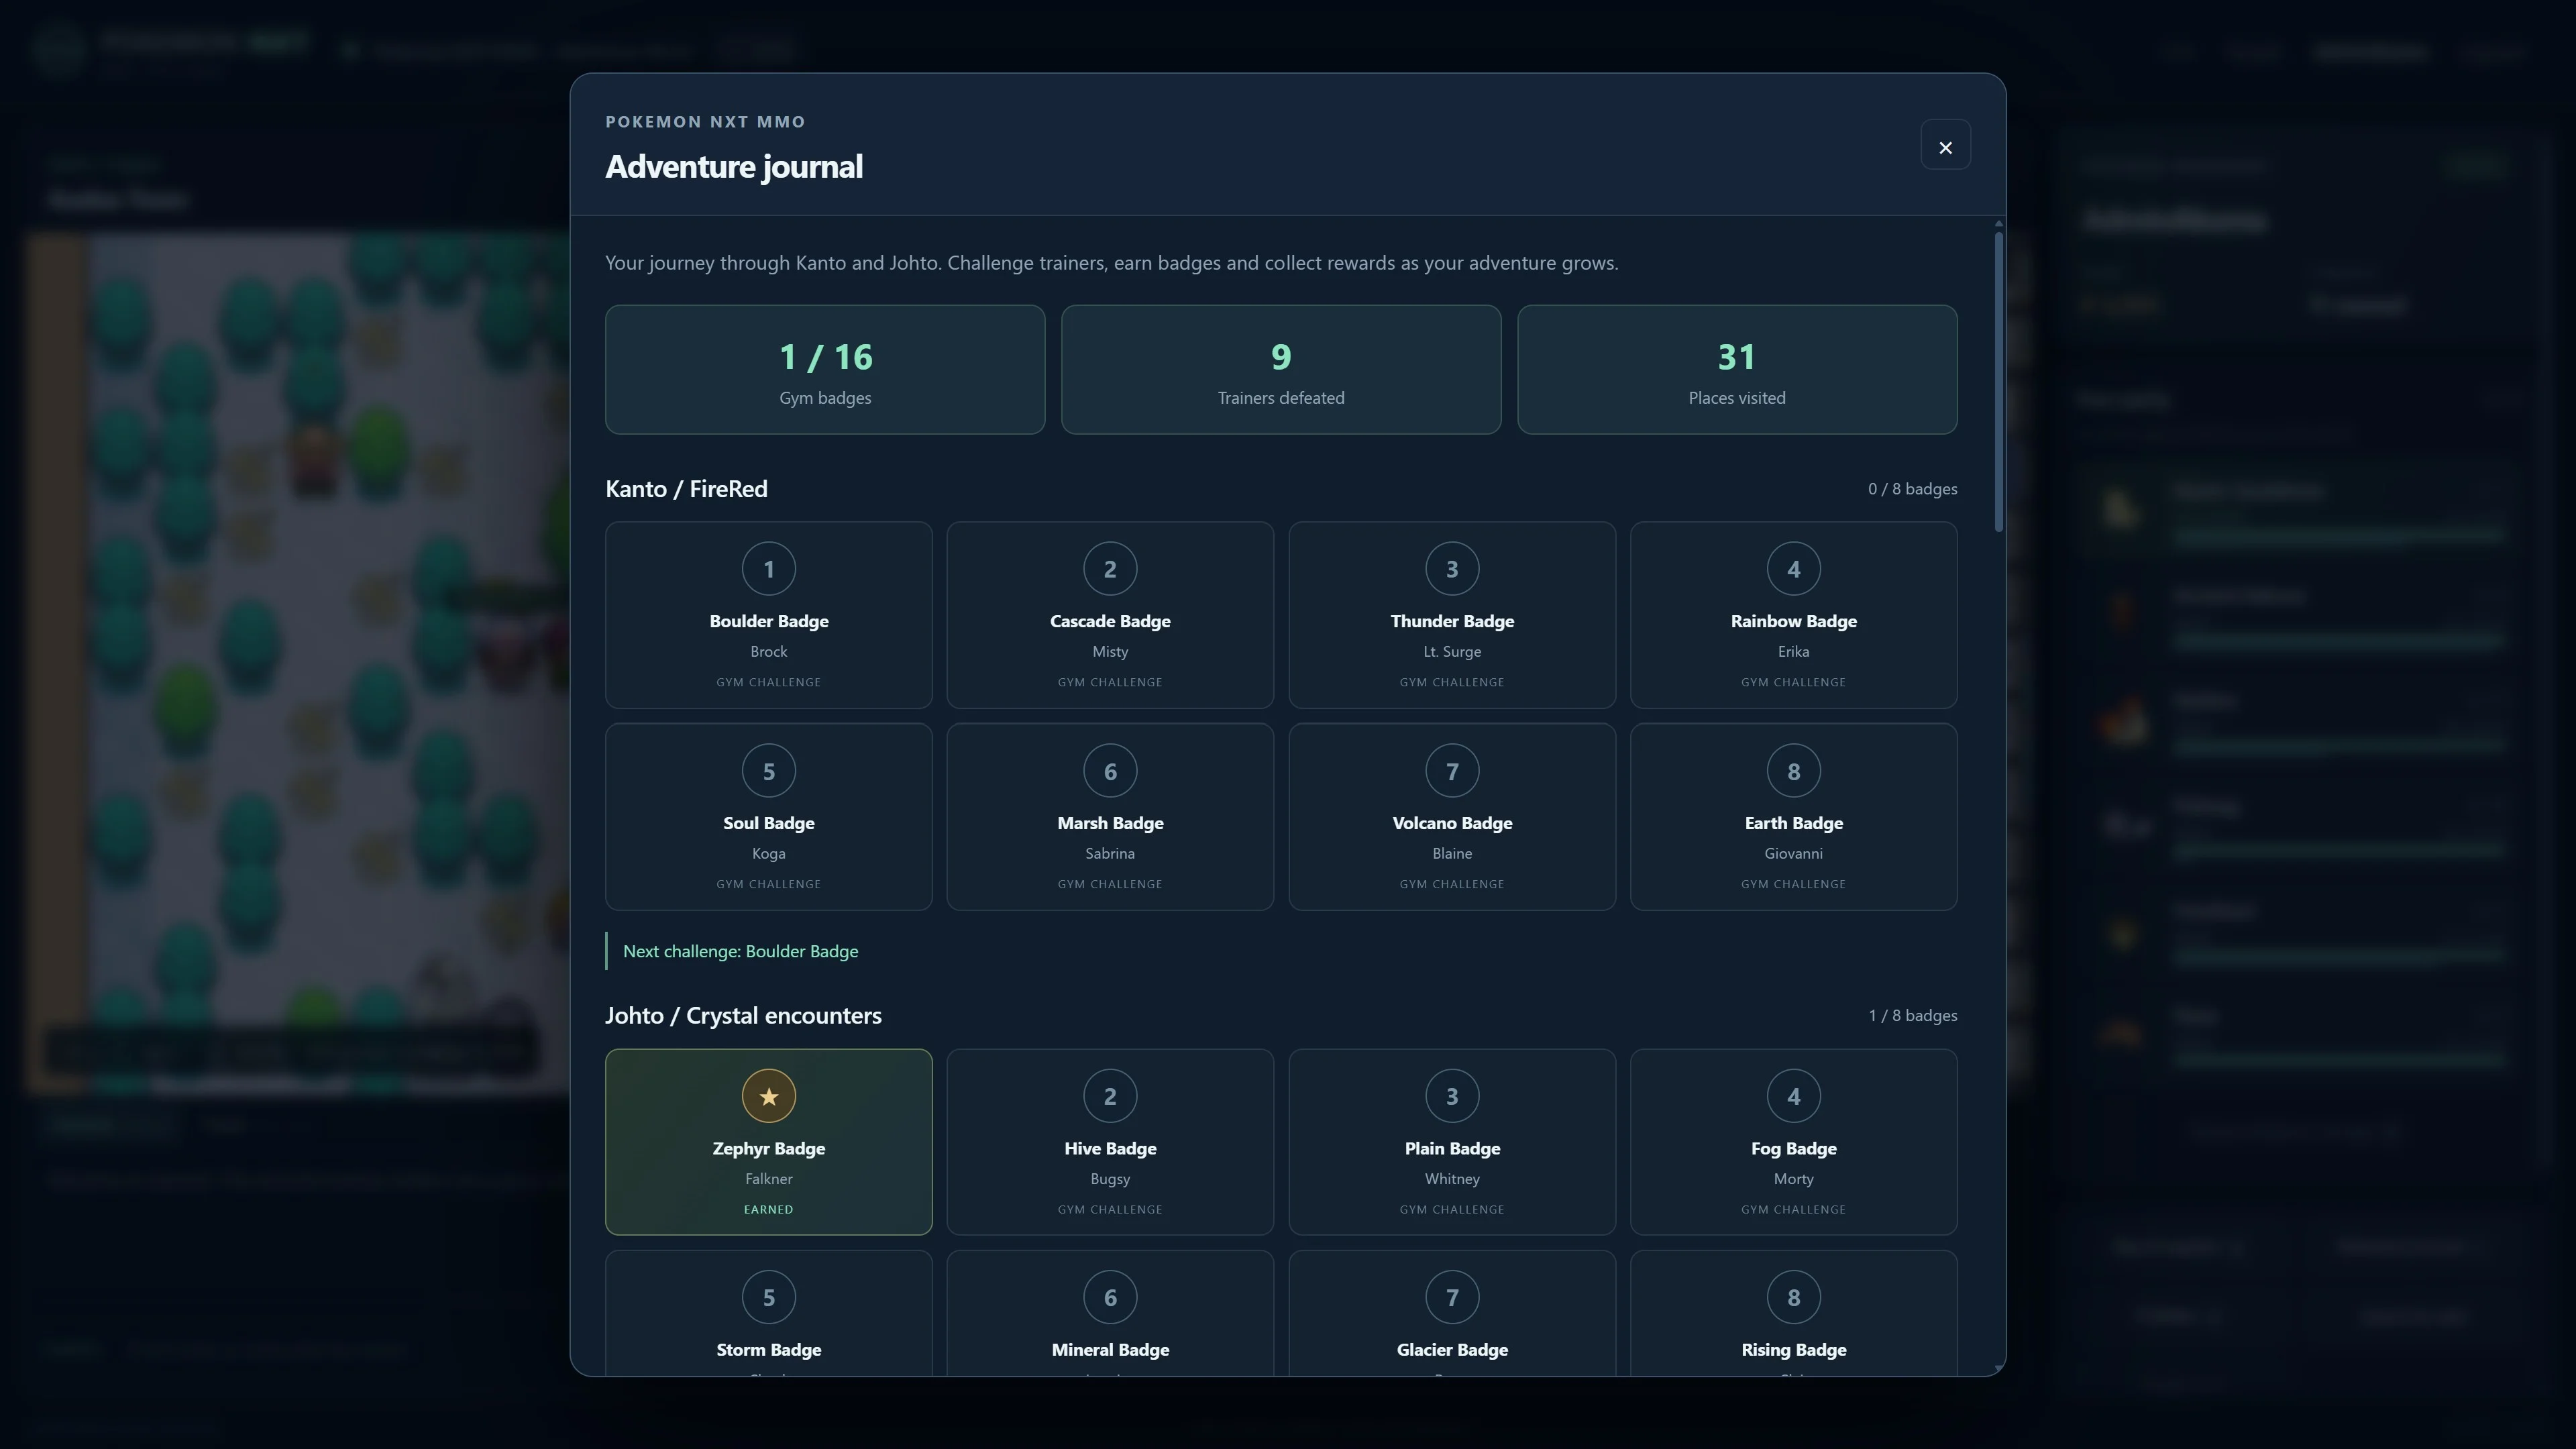The height and width of the screenshot is (1449, 2576).
Task: Click the Rainbow Badge title text
Action: 1793,621
